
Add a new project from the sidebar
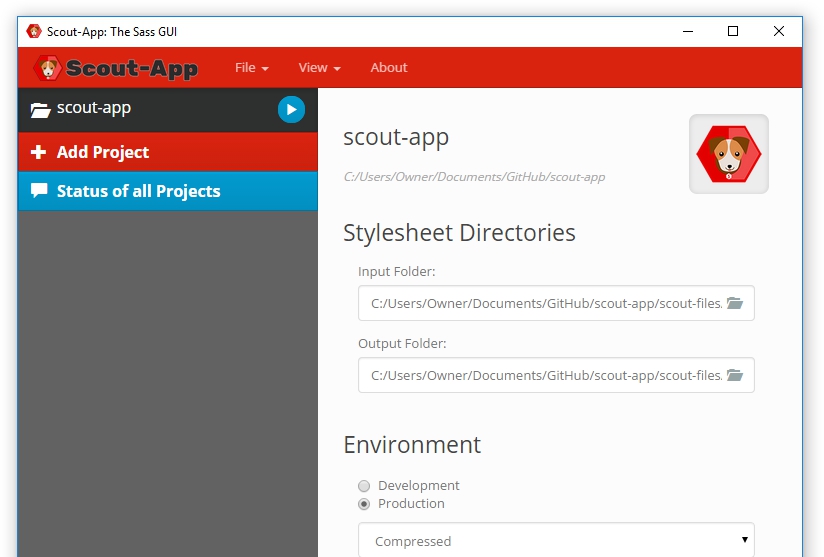tap(168, 152)
